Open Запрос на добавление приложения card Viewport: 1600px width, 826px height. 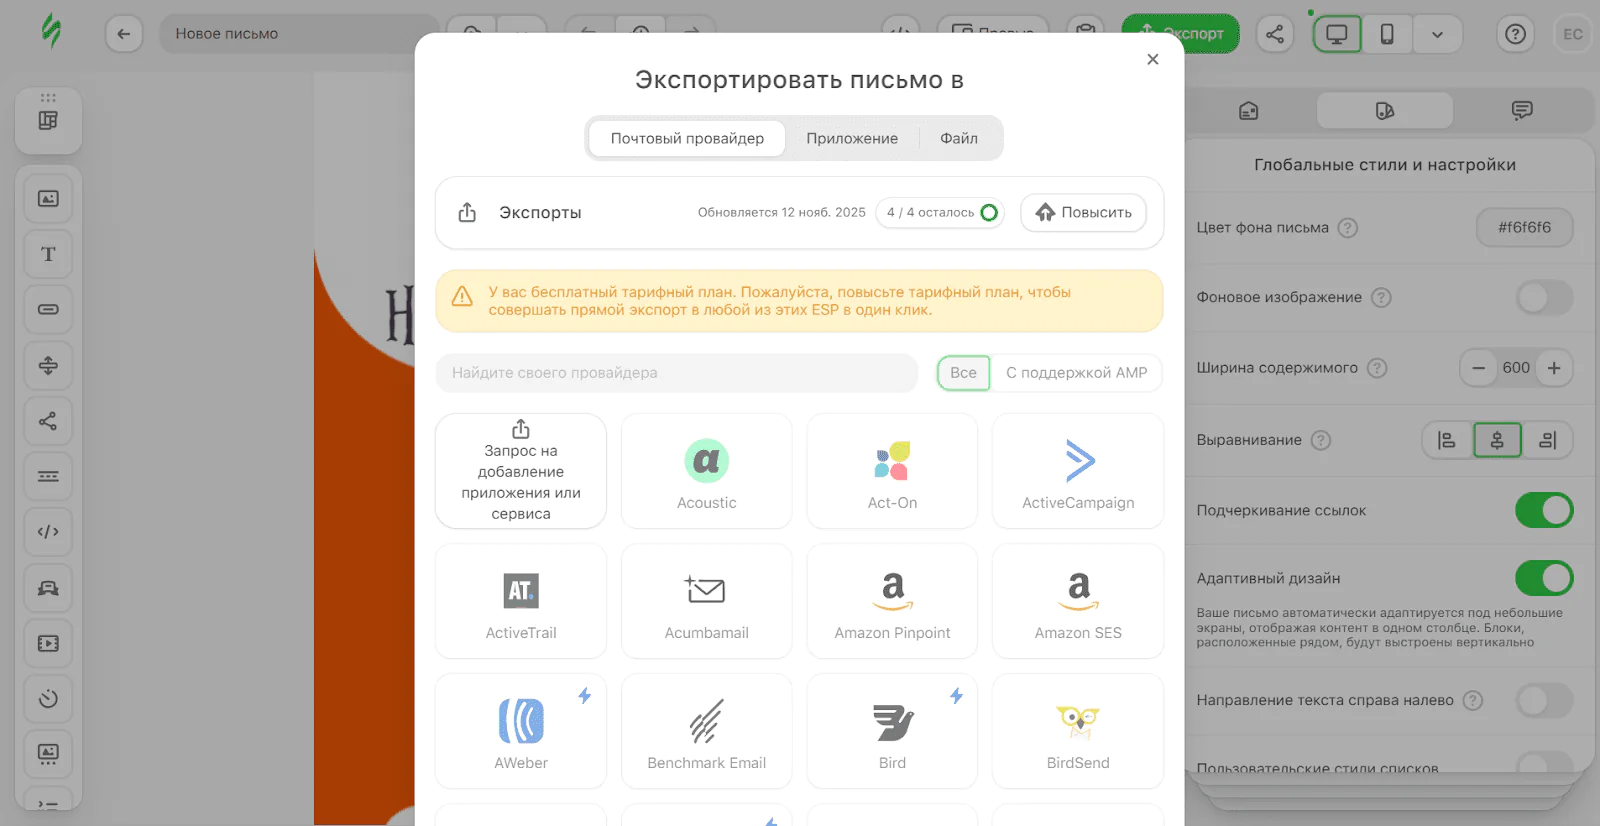[x=521, y=471]
